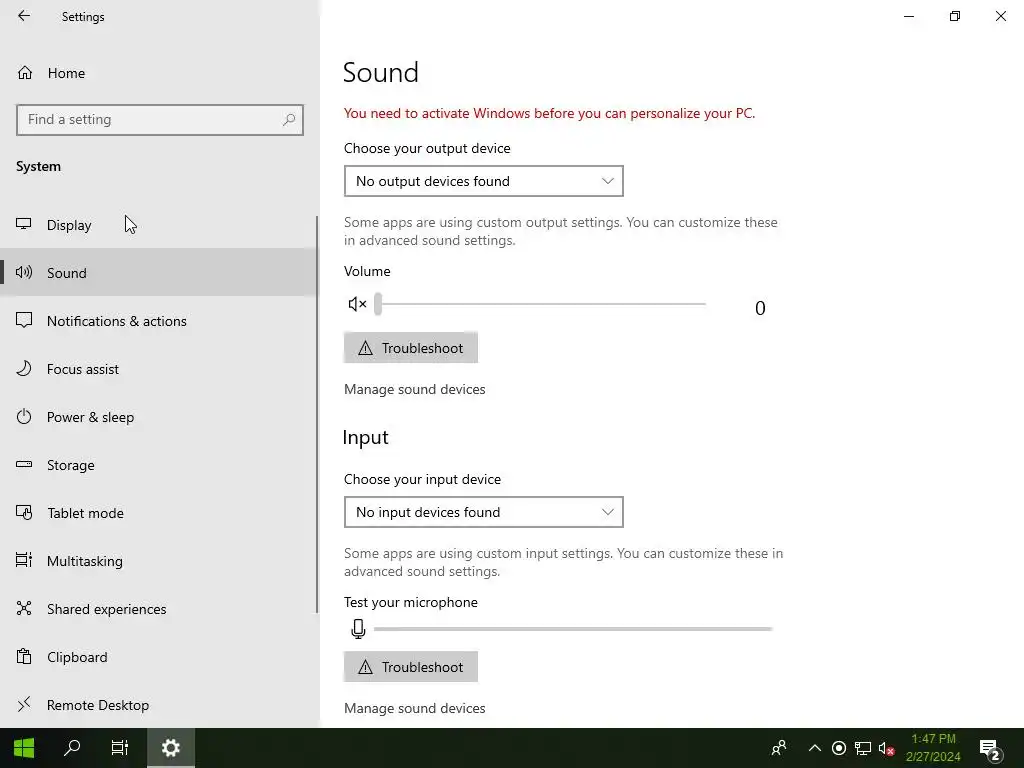Viewport: 1024px width, 768px height.
Task: Click the Tablet mode icon
Action: [24, 513]
